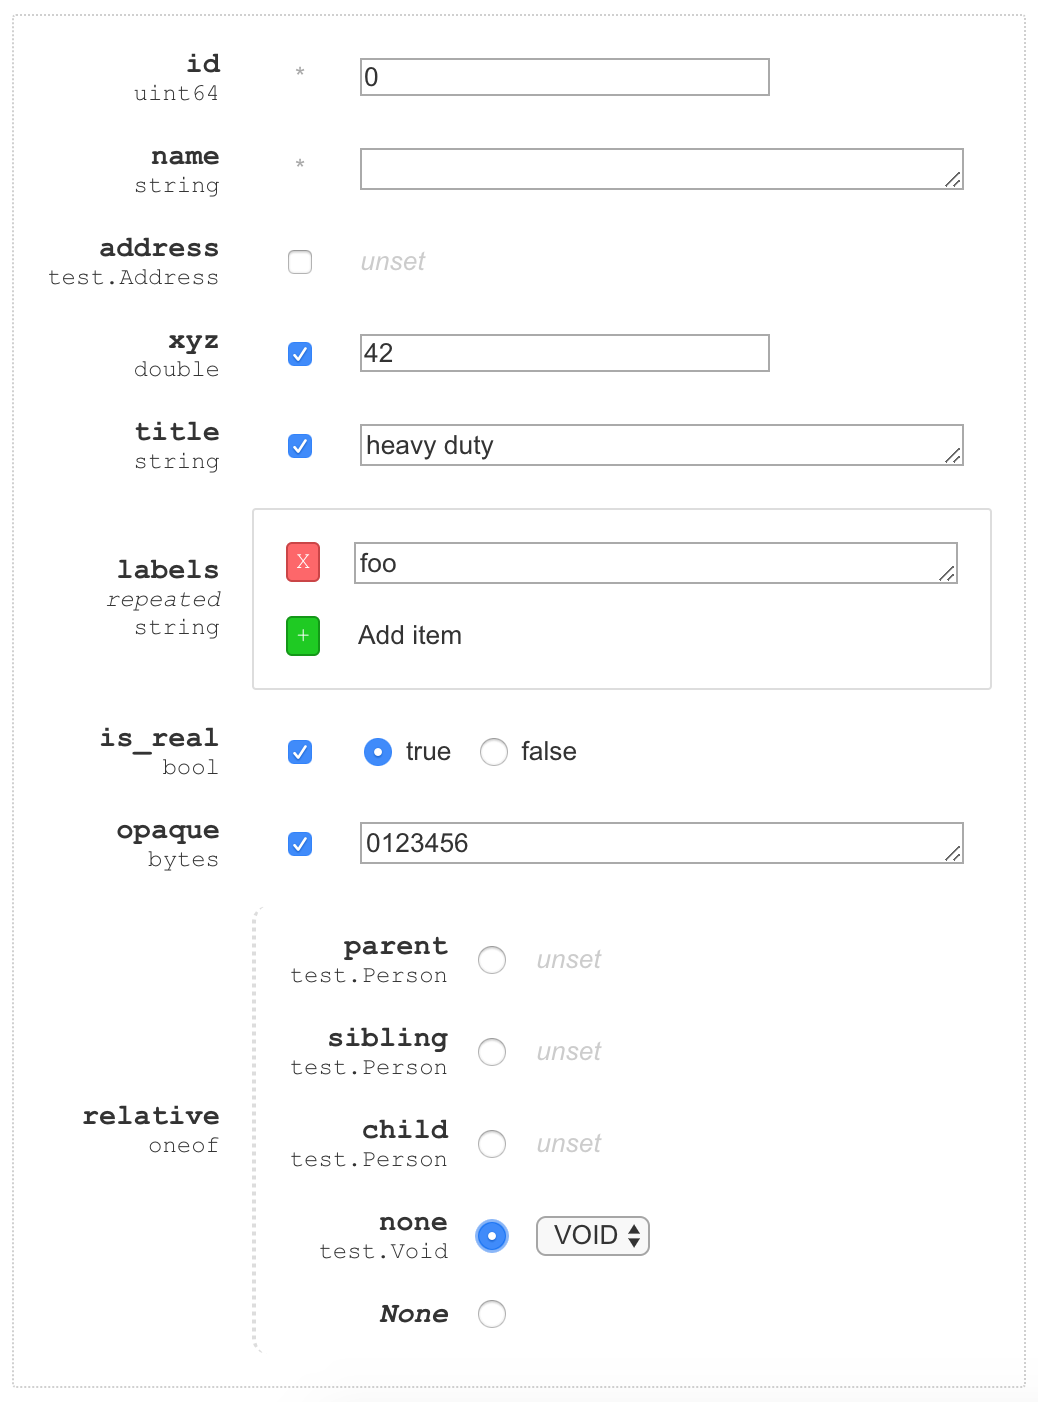Edit the "heavy duty" title text

click(x=660, y=445)
